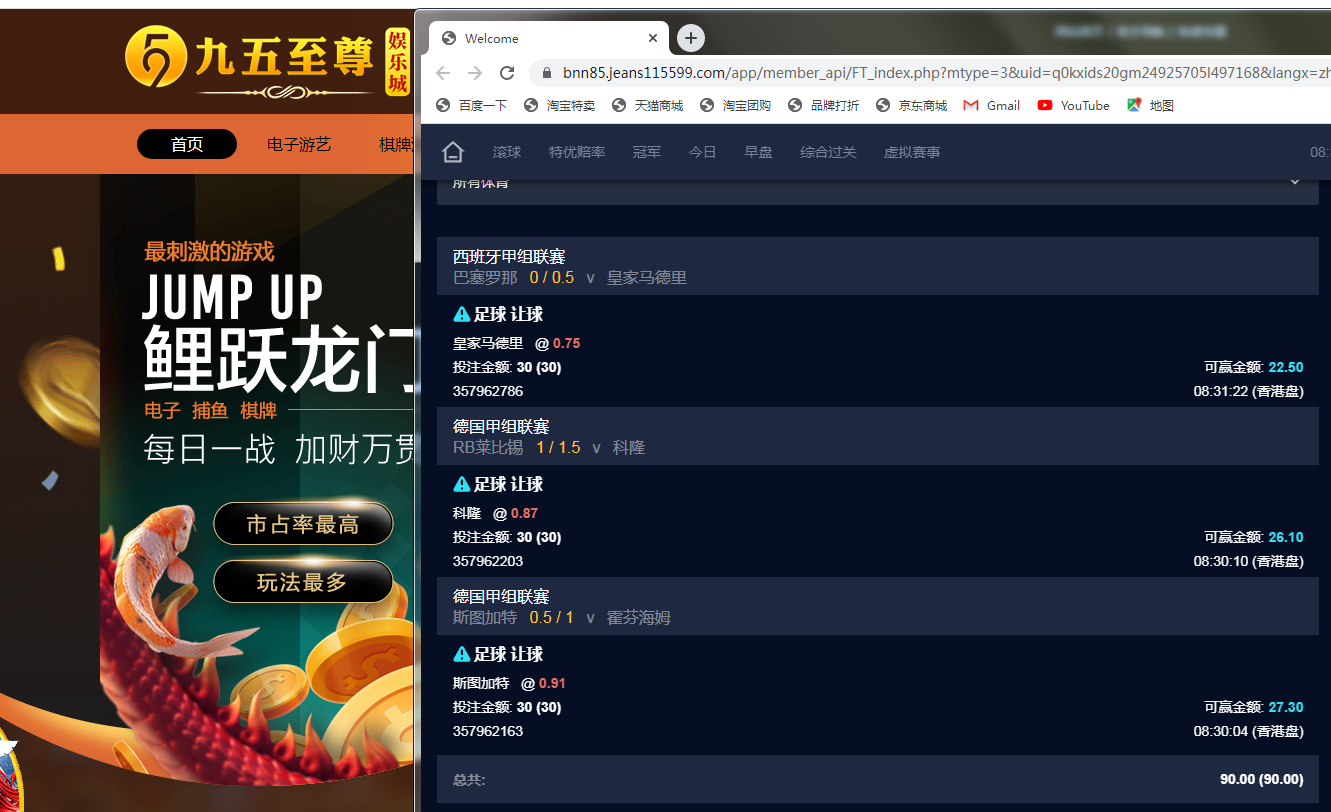Click the total 90.00 (90.00) value

tap(1262, 779)
